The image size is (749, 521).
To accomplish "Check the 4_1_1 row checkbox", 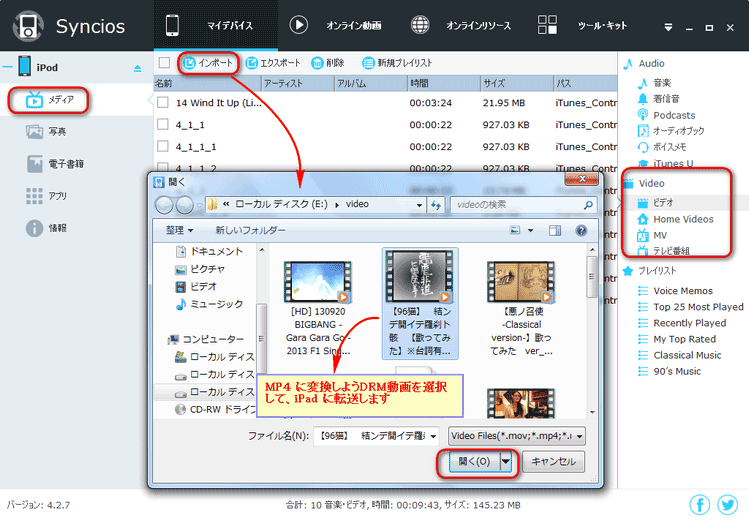I will (x=163, y=124).
